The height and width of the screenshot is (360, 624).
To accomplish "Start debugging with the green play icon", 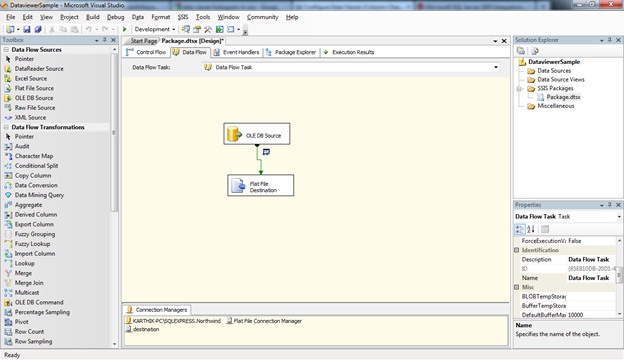I will pos(124,29).
